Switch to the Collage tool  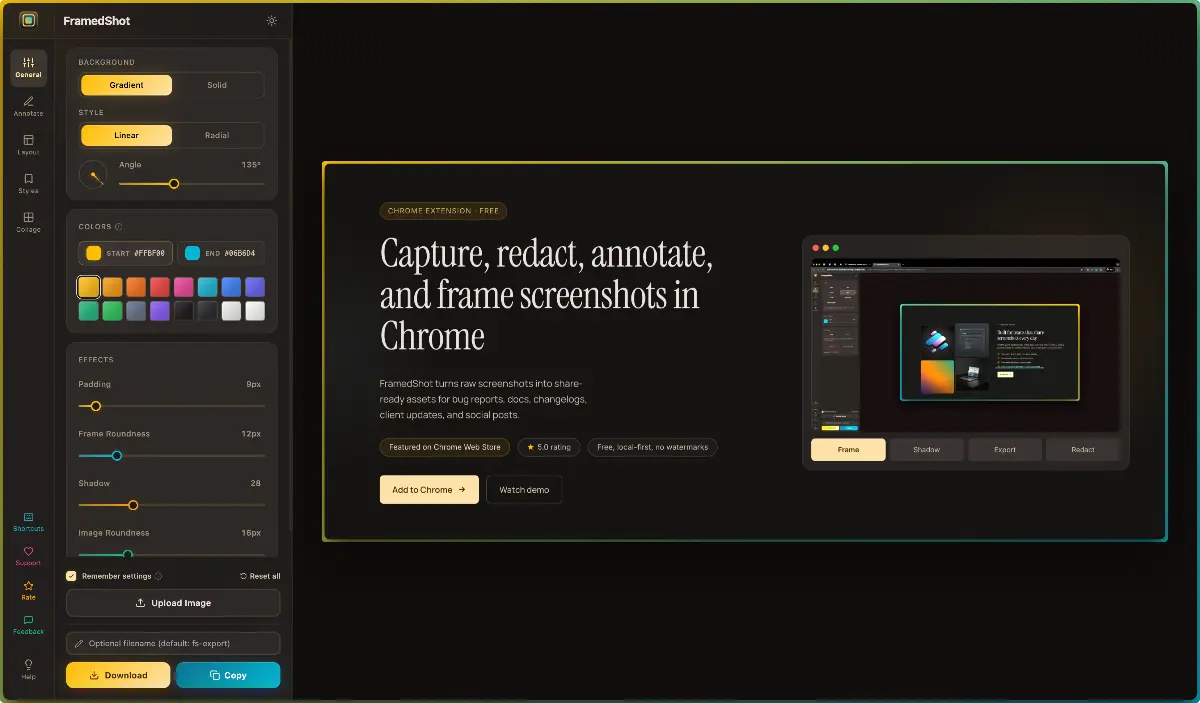coord(27,220)
